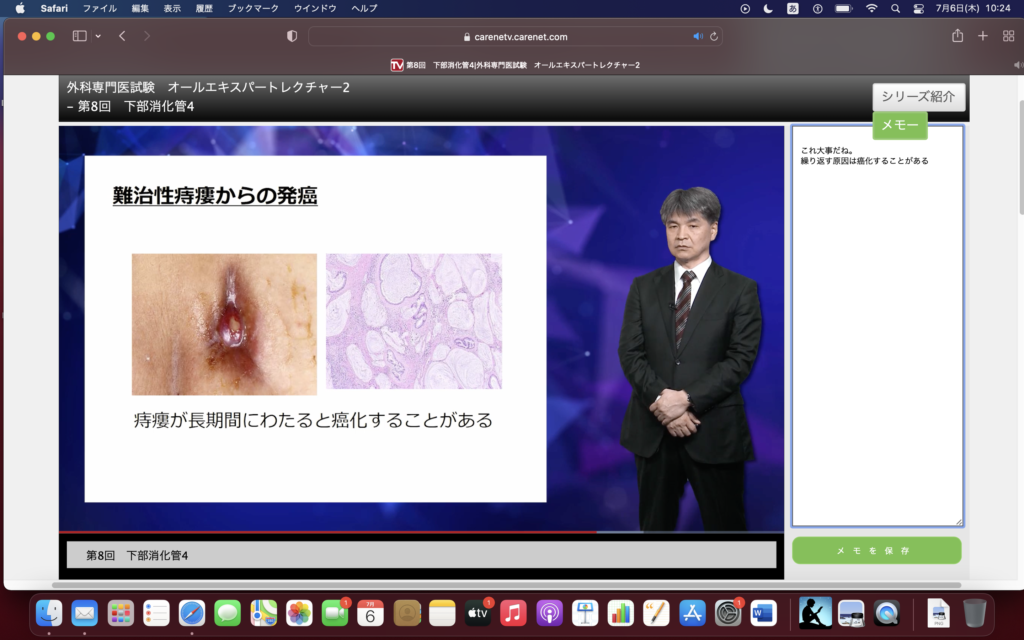This screenshot has height=640, width=1024.
Task: Open Keynote from the Dock
Action: (584, 612)
